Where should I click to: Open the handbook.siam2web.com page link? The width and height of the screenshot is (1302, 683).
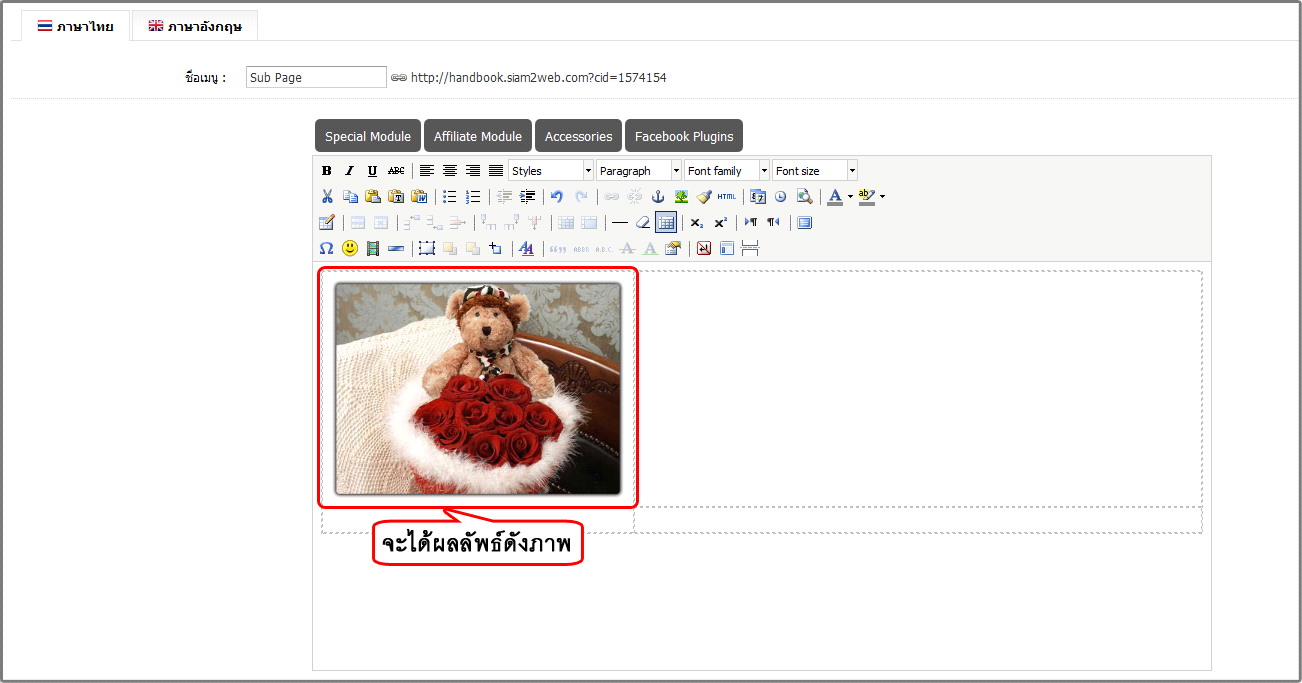pos(538,77)
